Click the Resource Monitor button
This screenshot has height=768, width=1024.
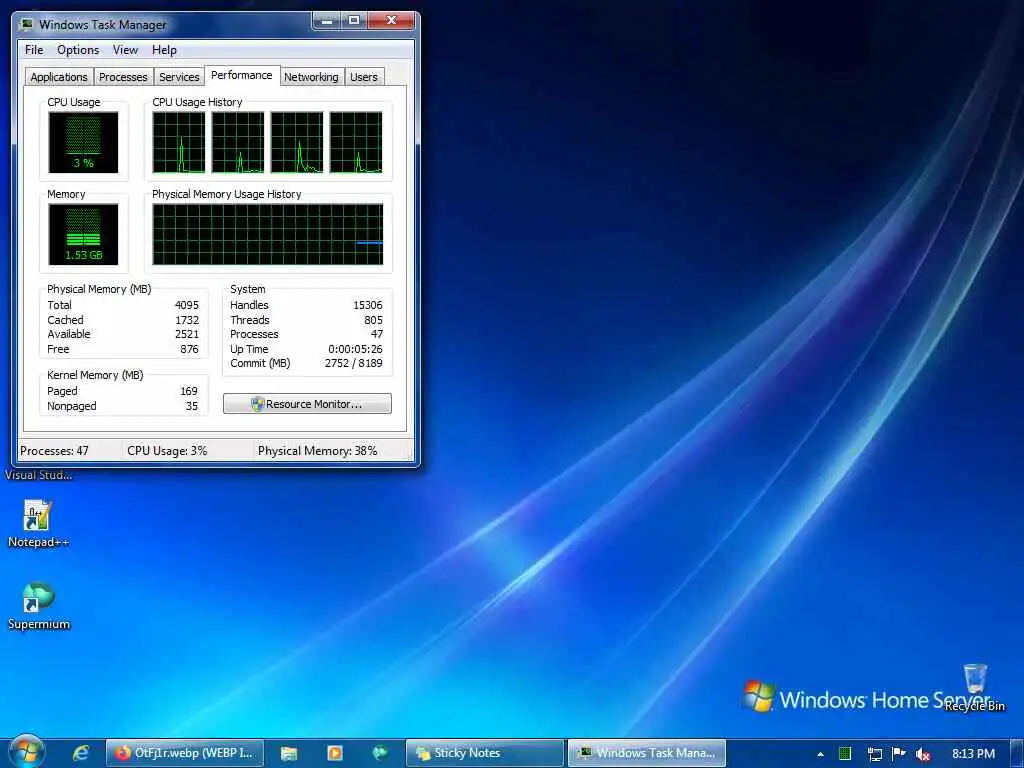pos(308,404)
